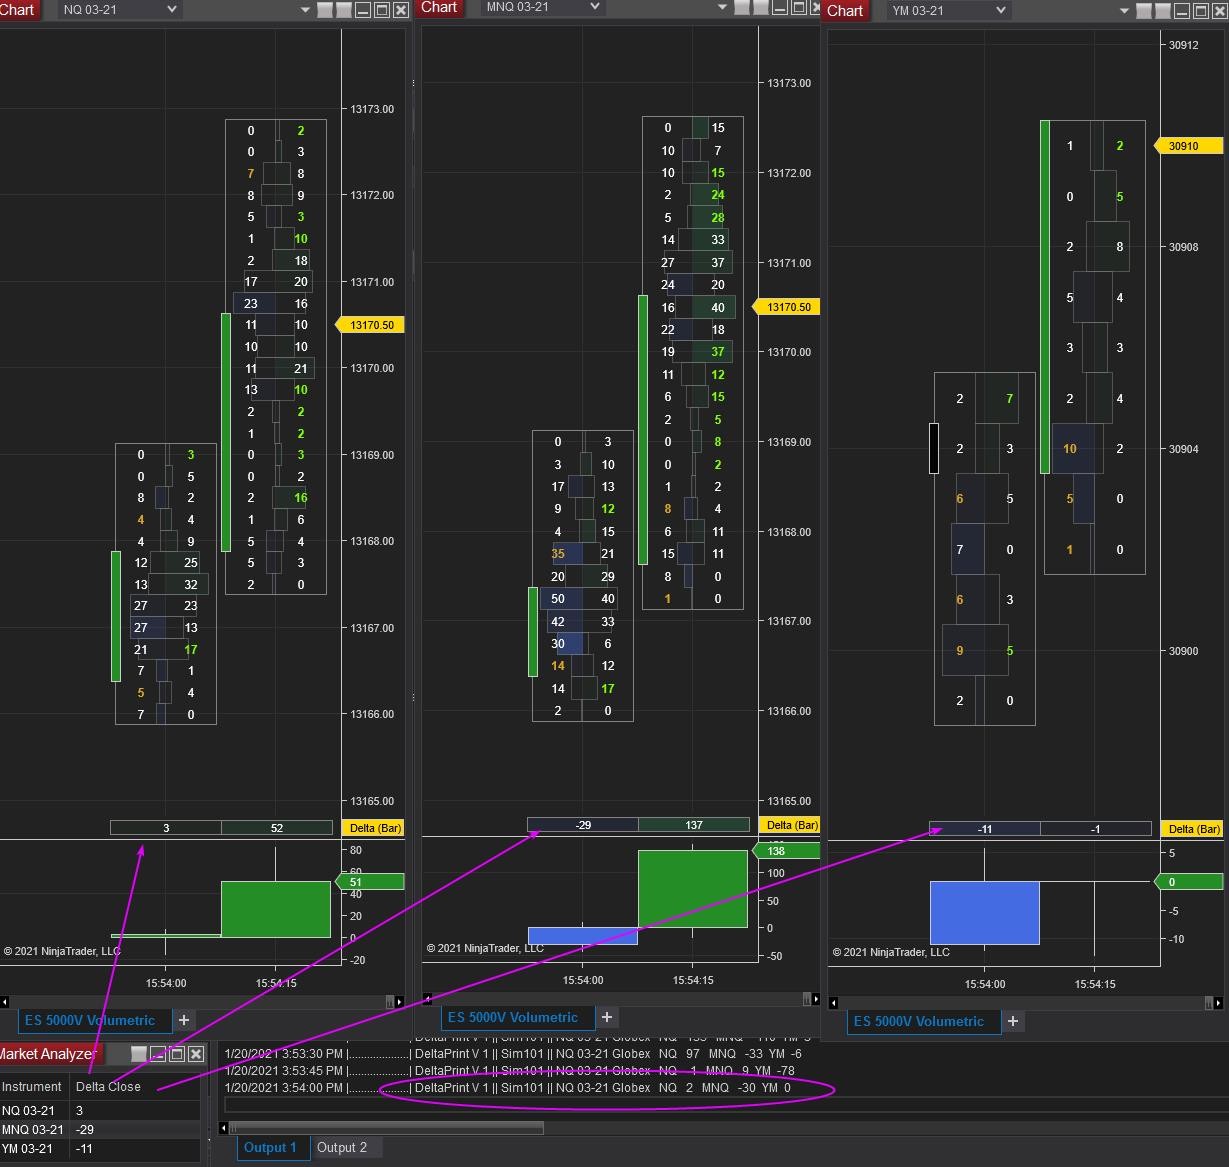Select ES 5000V Volumetric tab in MNQ chart
The height and width of the screenshot is (1167, 1229).
click(512, 1017)
